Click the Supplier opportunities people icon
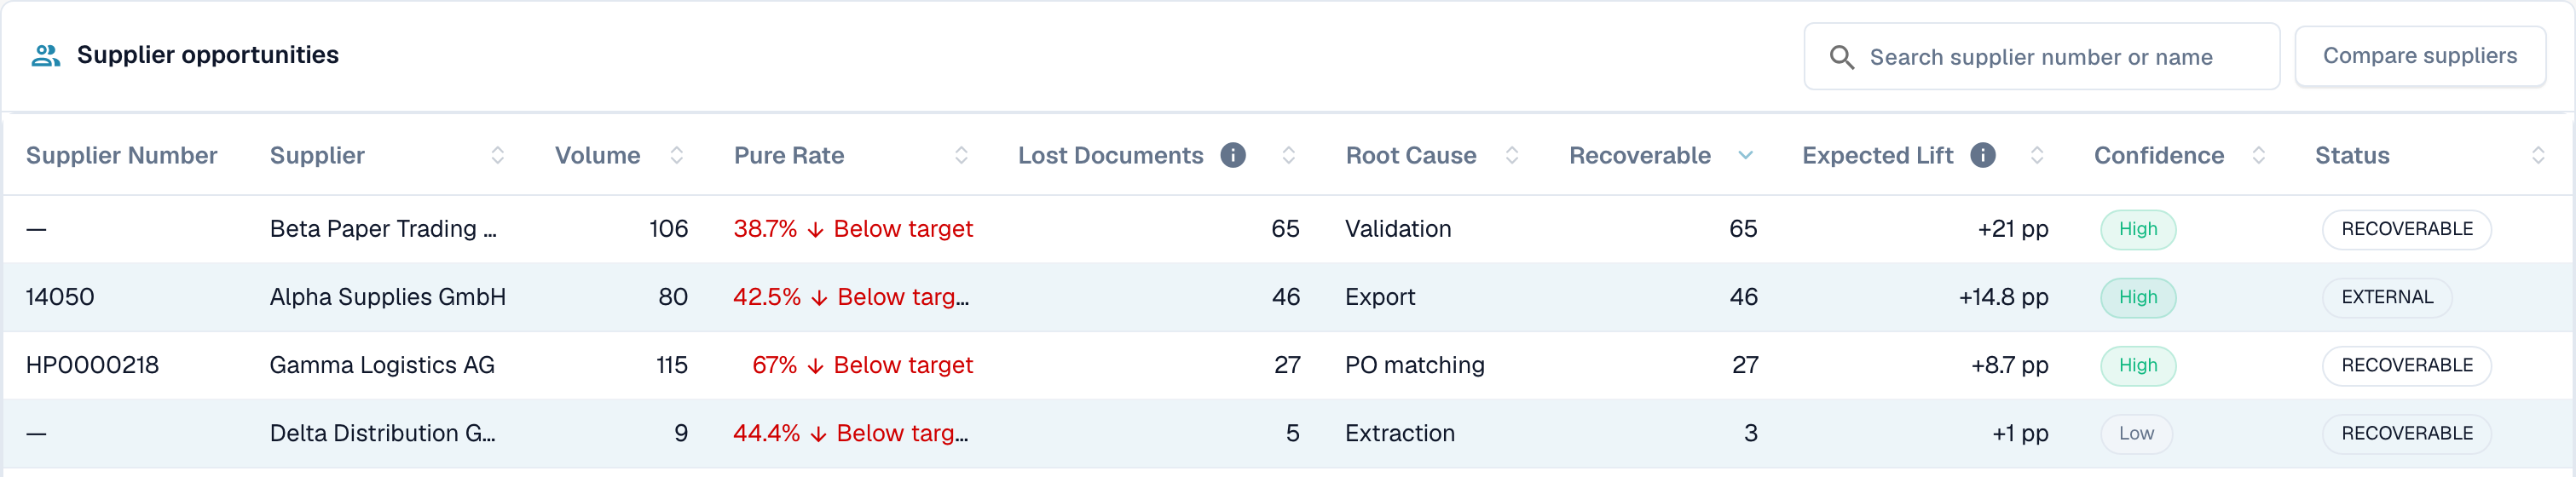 [x=46, y=55]
